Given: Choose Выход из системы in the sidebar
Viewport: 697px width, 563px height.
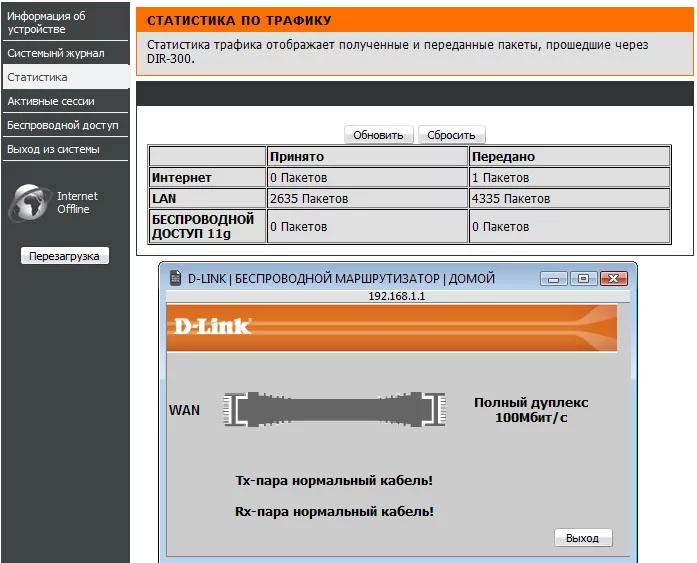Looking at the screenshot, I should (65, 149).
